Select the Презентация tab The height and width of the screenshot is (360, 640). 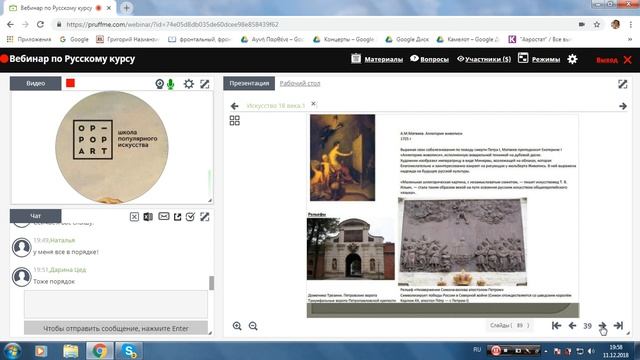(249, 83)
